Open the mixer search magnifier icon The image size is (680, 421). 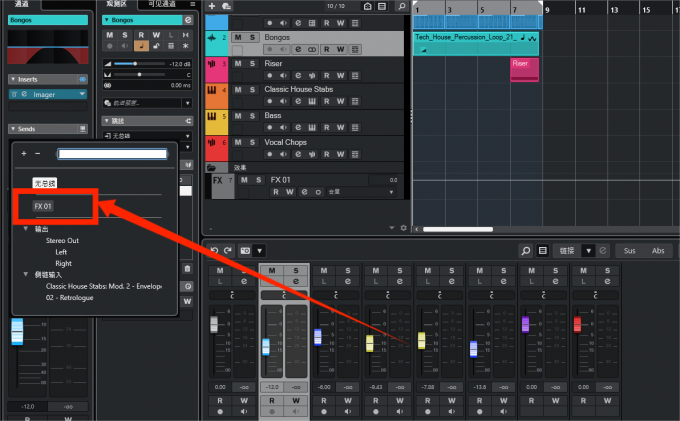point(526,251)
